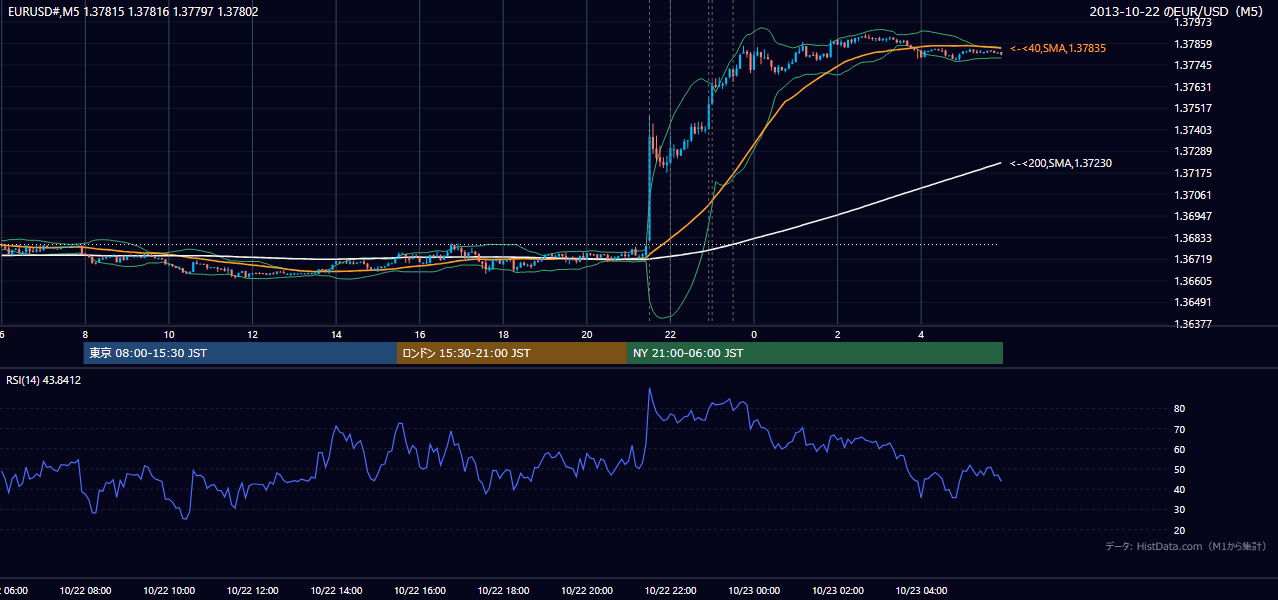Click price axis value 1.37973
1278x600 pixels.
[x=1192, y=22]
